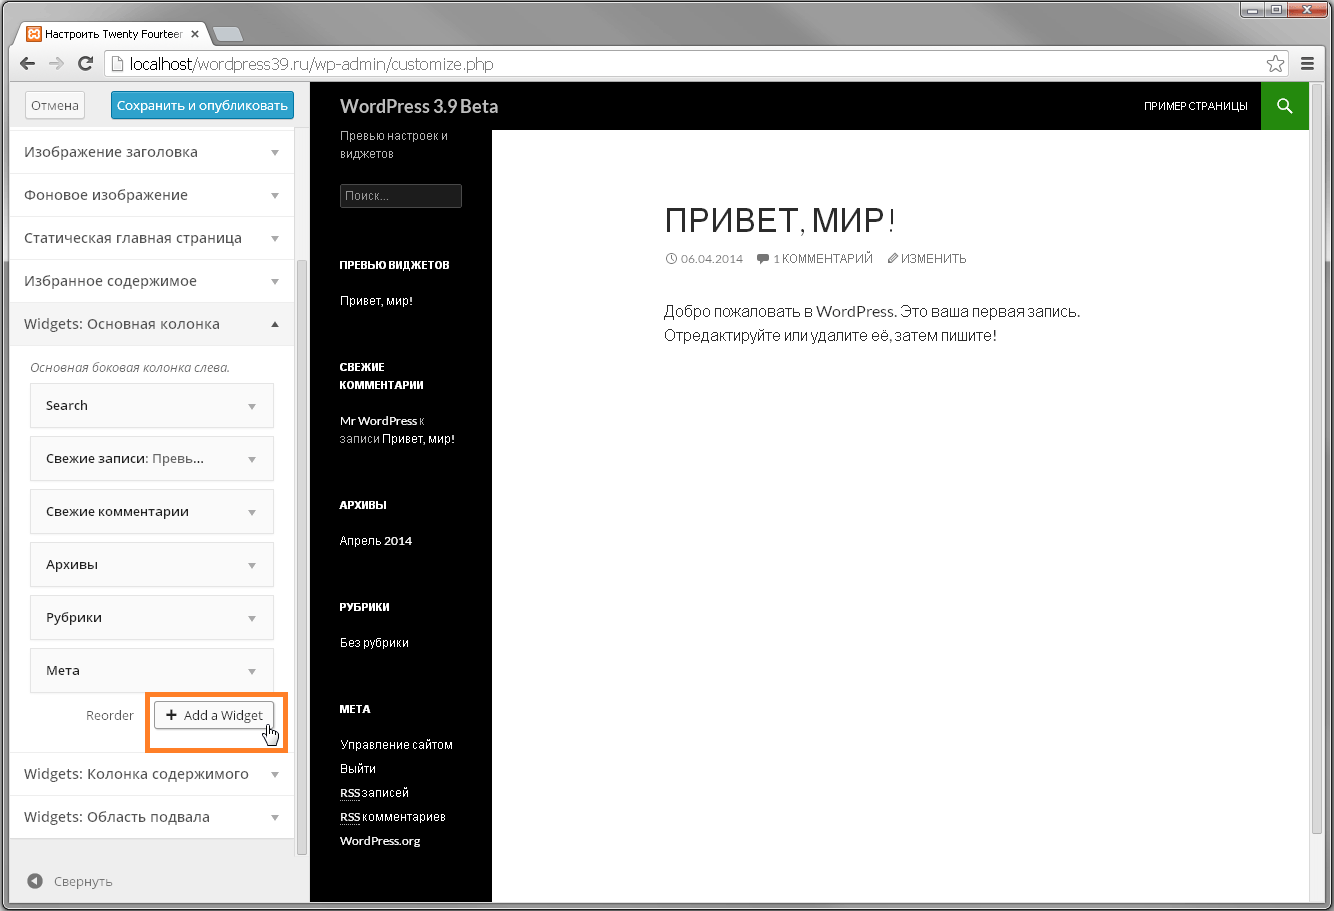This screenshot has width=1334, height=911.
Task: Click the Поиск... search field
Action: tap(401, 196)
